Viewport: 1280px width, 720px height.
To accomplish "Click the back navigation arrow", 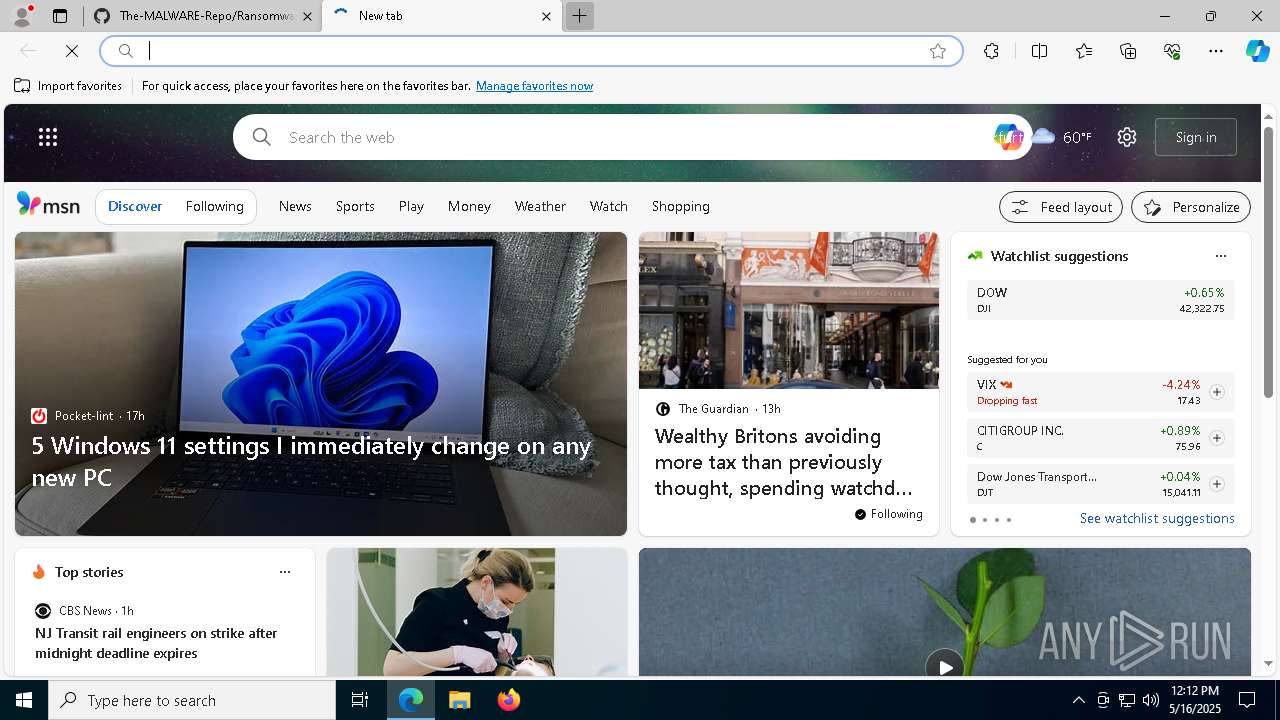I will (28, 51).
